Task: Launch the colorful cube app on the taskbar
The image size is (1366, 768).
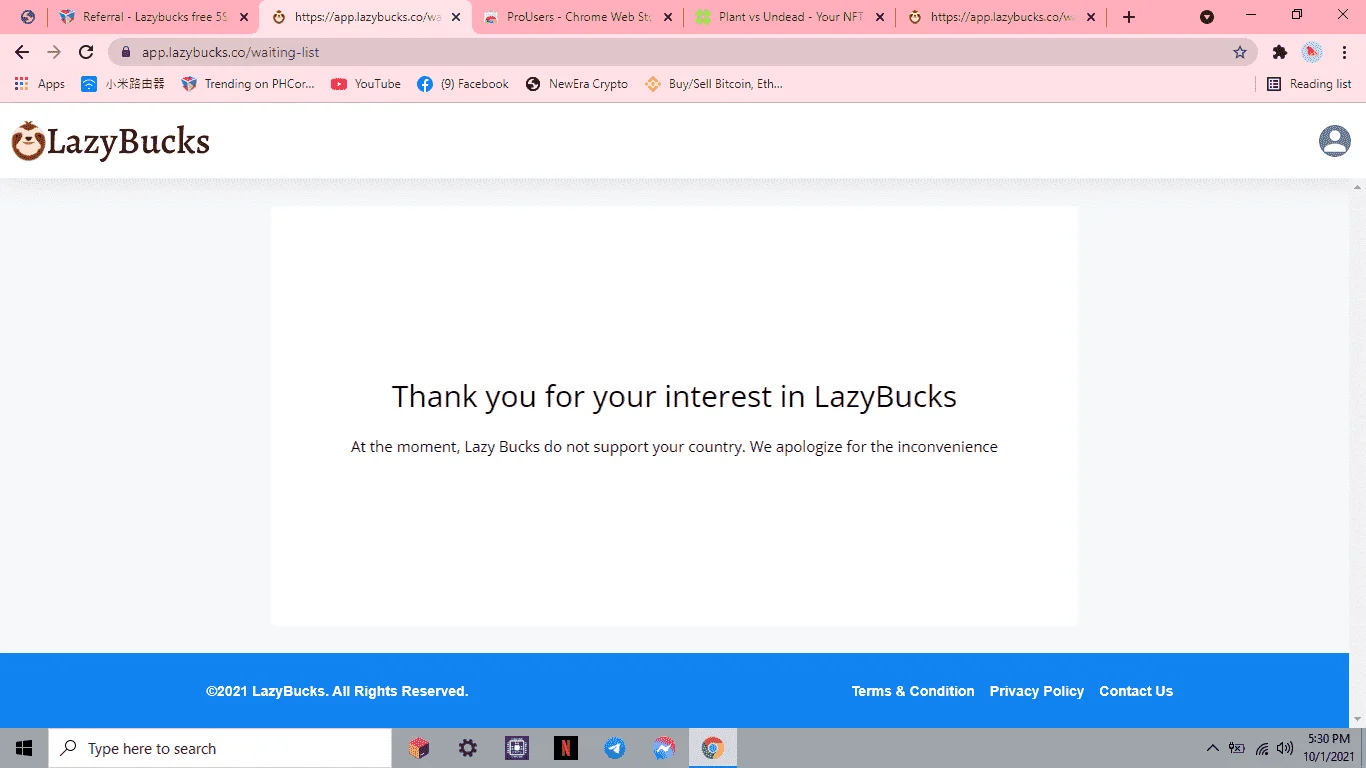Action: click(x=419, y=748)
